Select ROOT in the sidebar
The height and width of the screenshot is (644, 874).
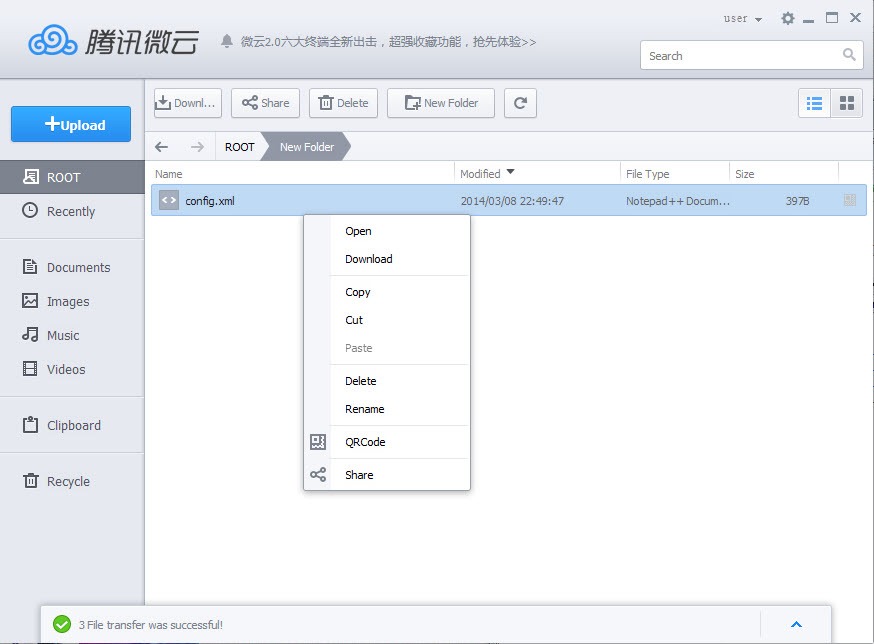coord(72,177)
